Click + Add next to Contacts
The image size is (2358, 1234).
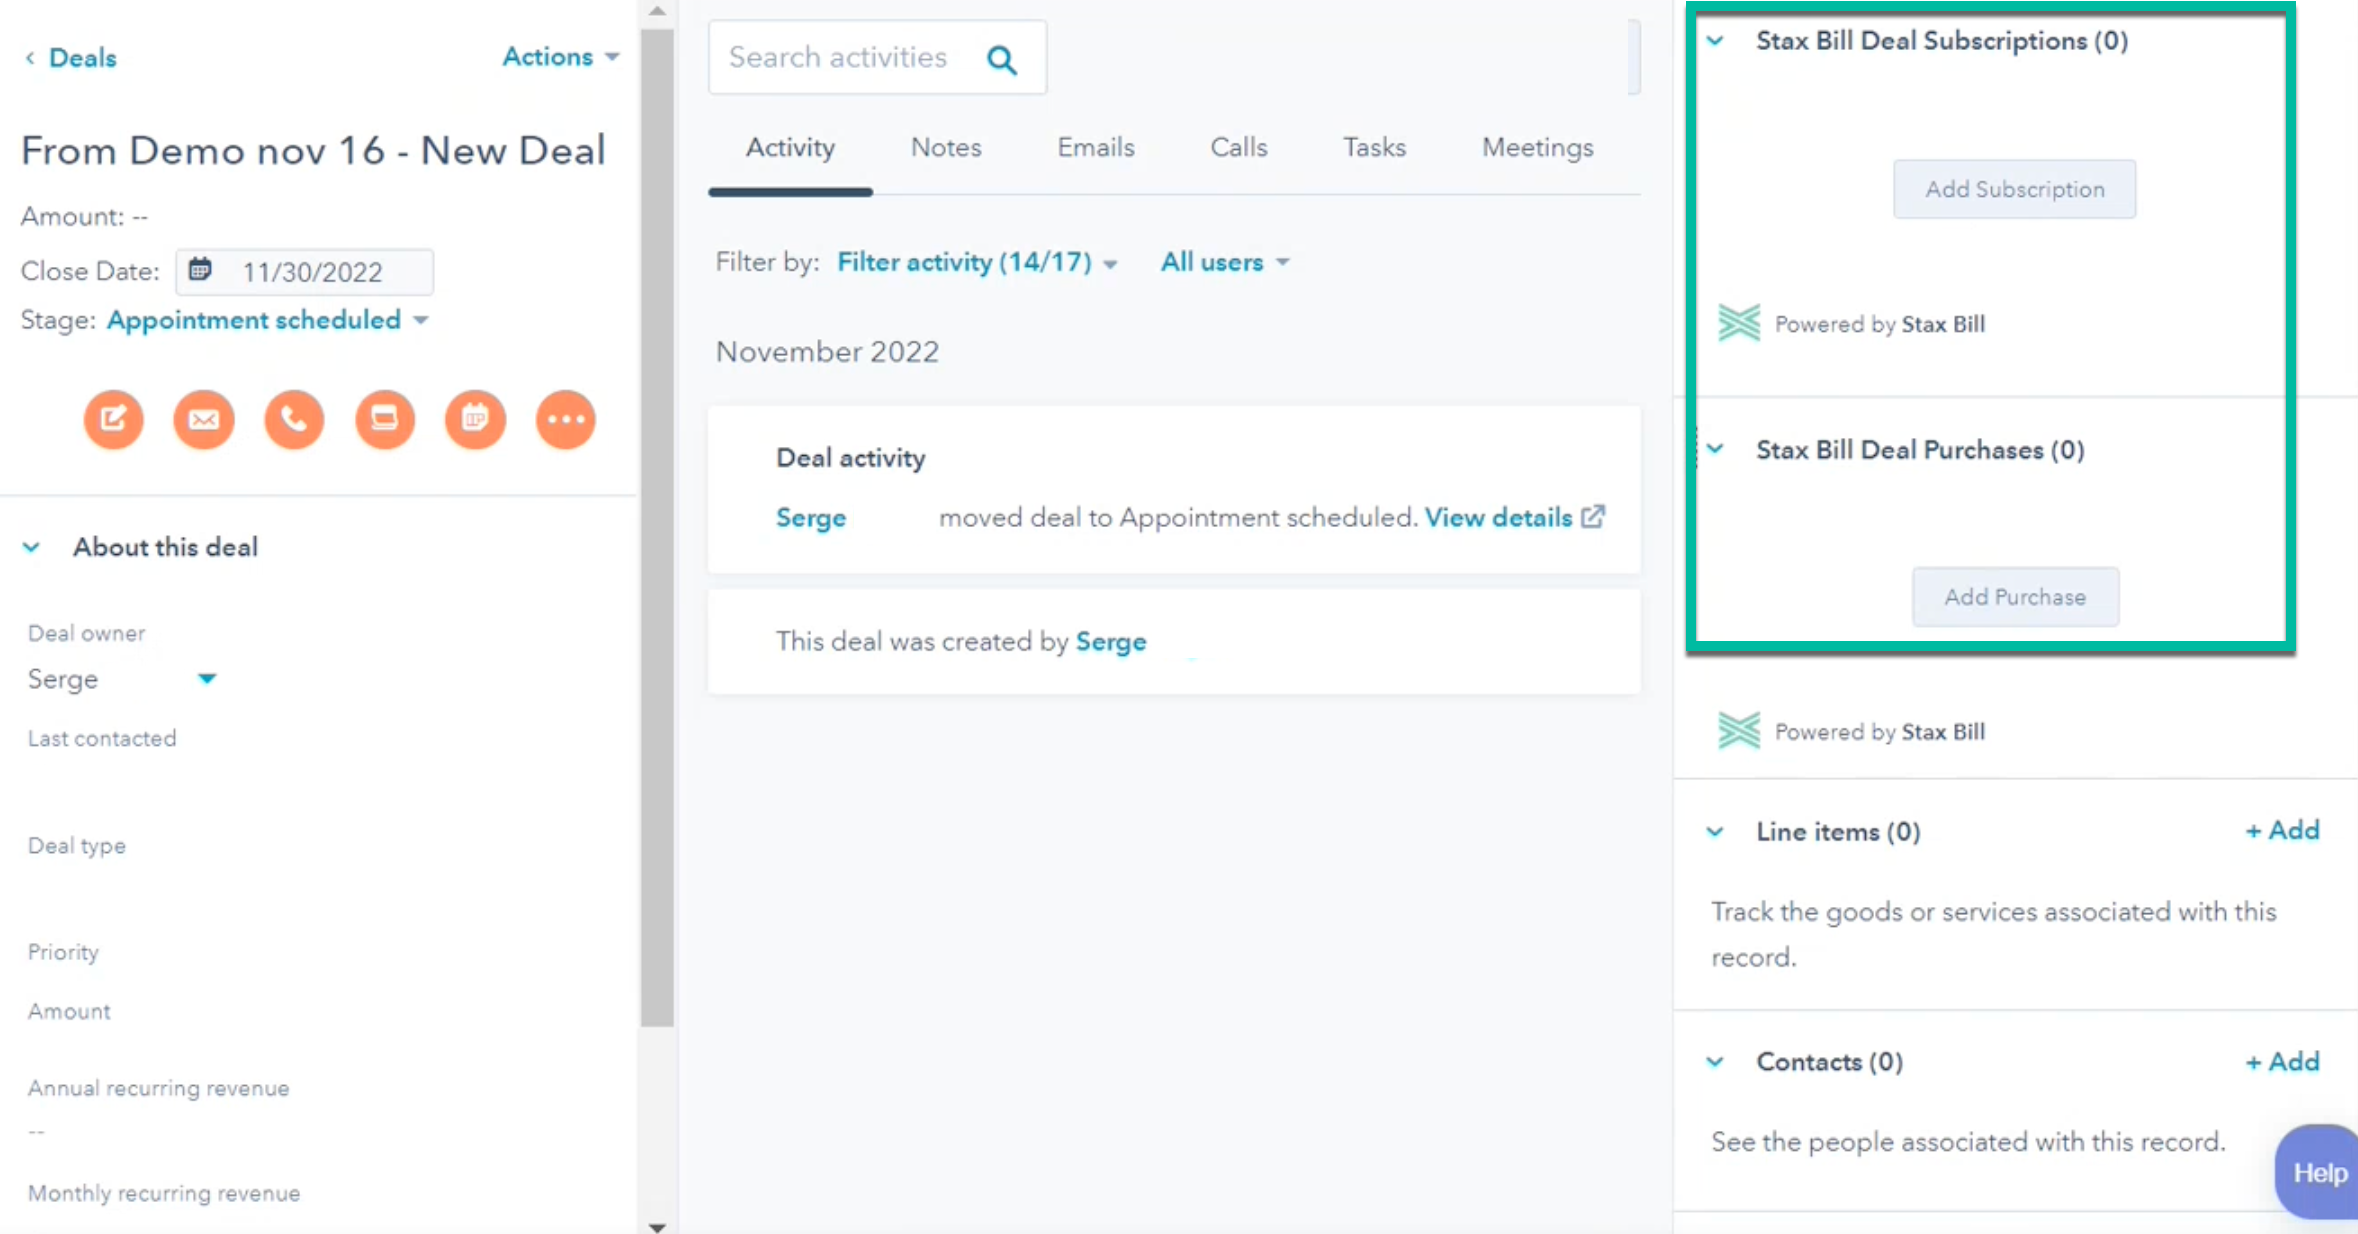[x=2282, y=1061]
